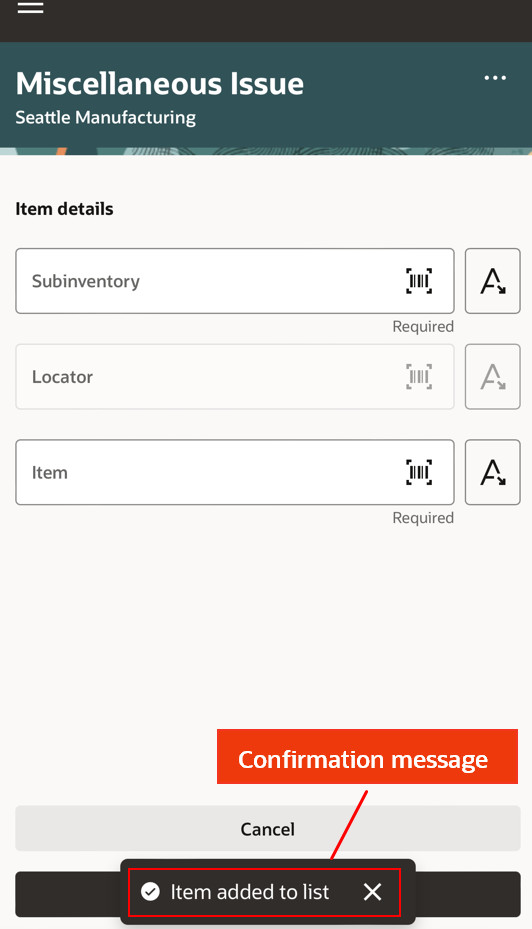Scan barcode for the Locator field
This screenshot has height=929, width=532.
[x=419, y=377]
